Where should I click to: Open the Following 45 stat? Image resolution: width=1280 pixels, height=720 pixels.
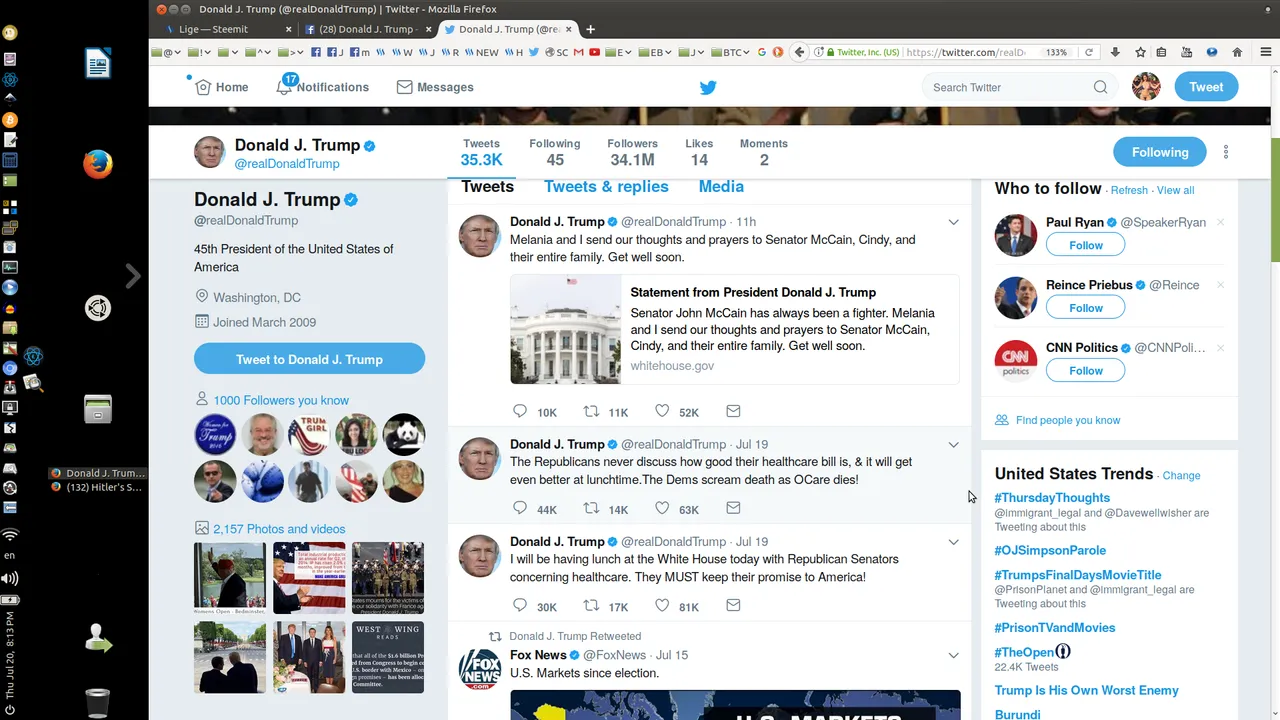[555, 152]
